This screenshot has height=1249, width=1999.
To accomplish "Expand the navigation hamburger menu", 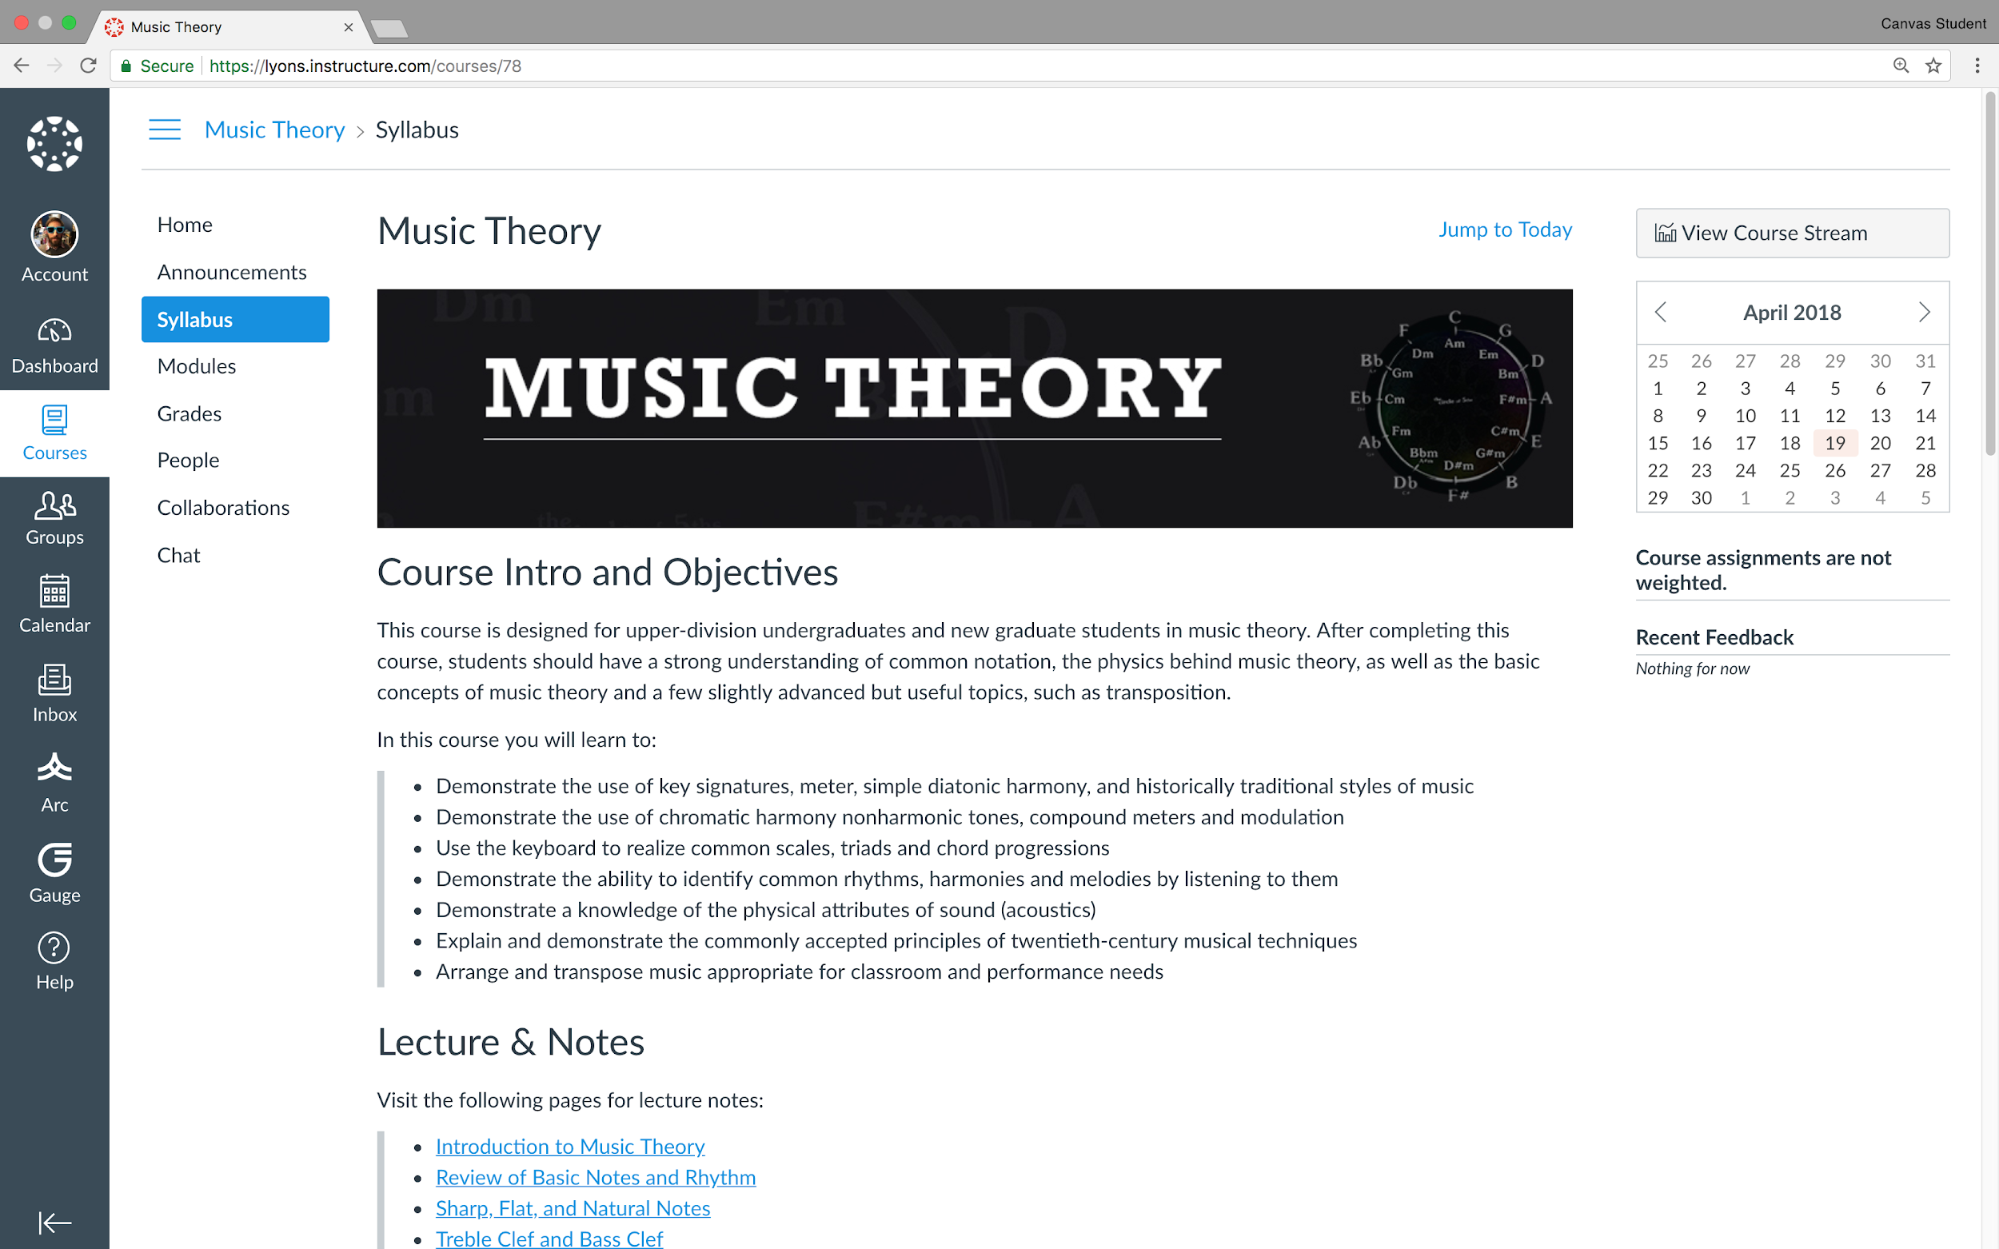I will click(x=164, y=130).
